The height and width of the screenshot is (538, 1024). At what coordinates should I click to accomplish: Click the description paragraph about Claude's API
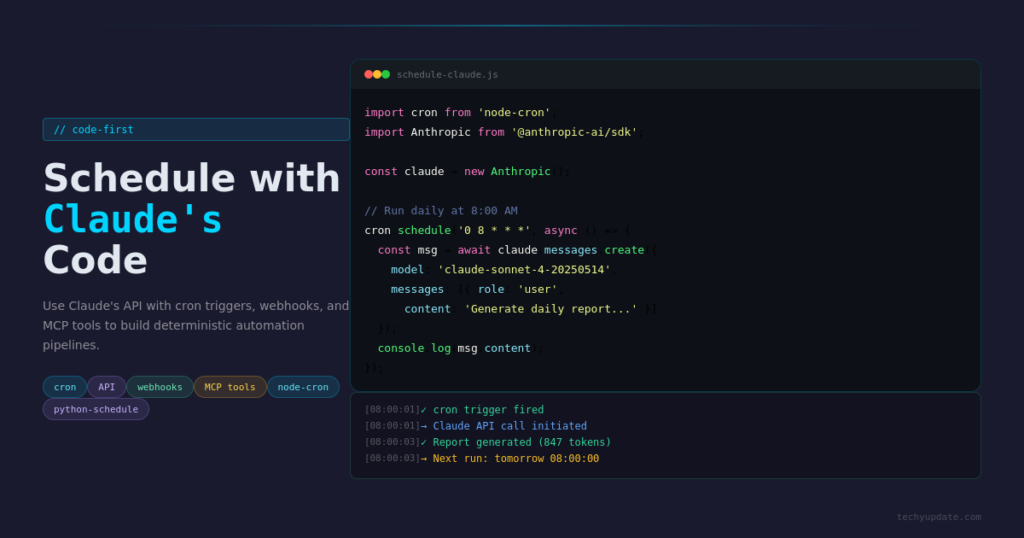(x=196, y=325)
